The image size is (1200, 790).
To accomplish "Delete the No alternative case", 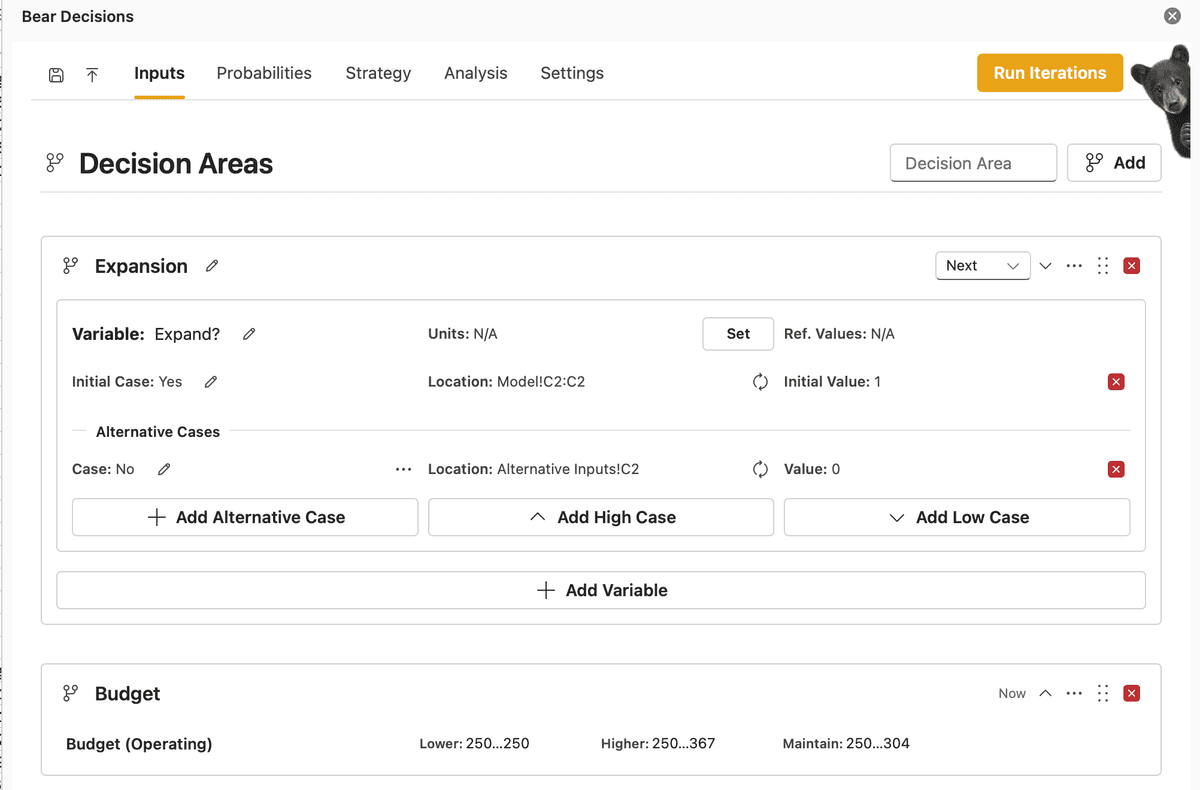I will pos(1117,469).
